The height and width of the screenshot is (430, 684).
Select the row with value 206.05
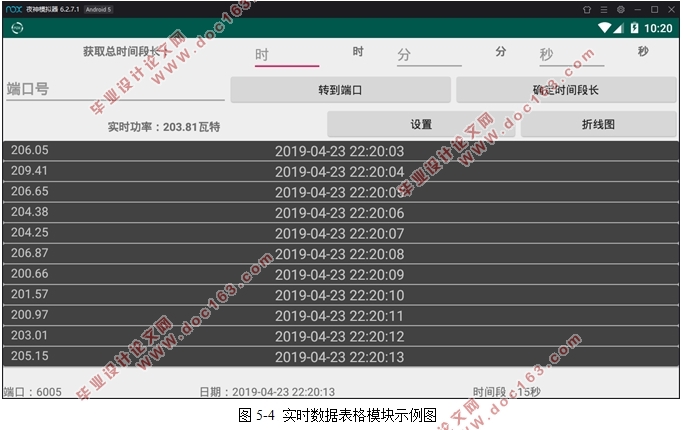point(341,151)
